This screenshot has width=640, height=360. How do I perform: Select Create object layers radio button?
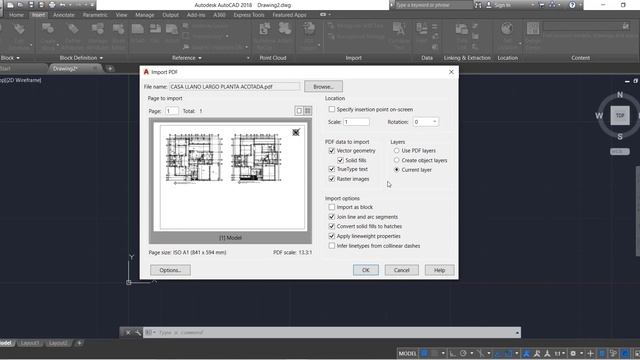396,160
